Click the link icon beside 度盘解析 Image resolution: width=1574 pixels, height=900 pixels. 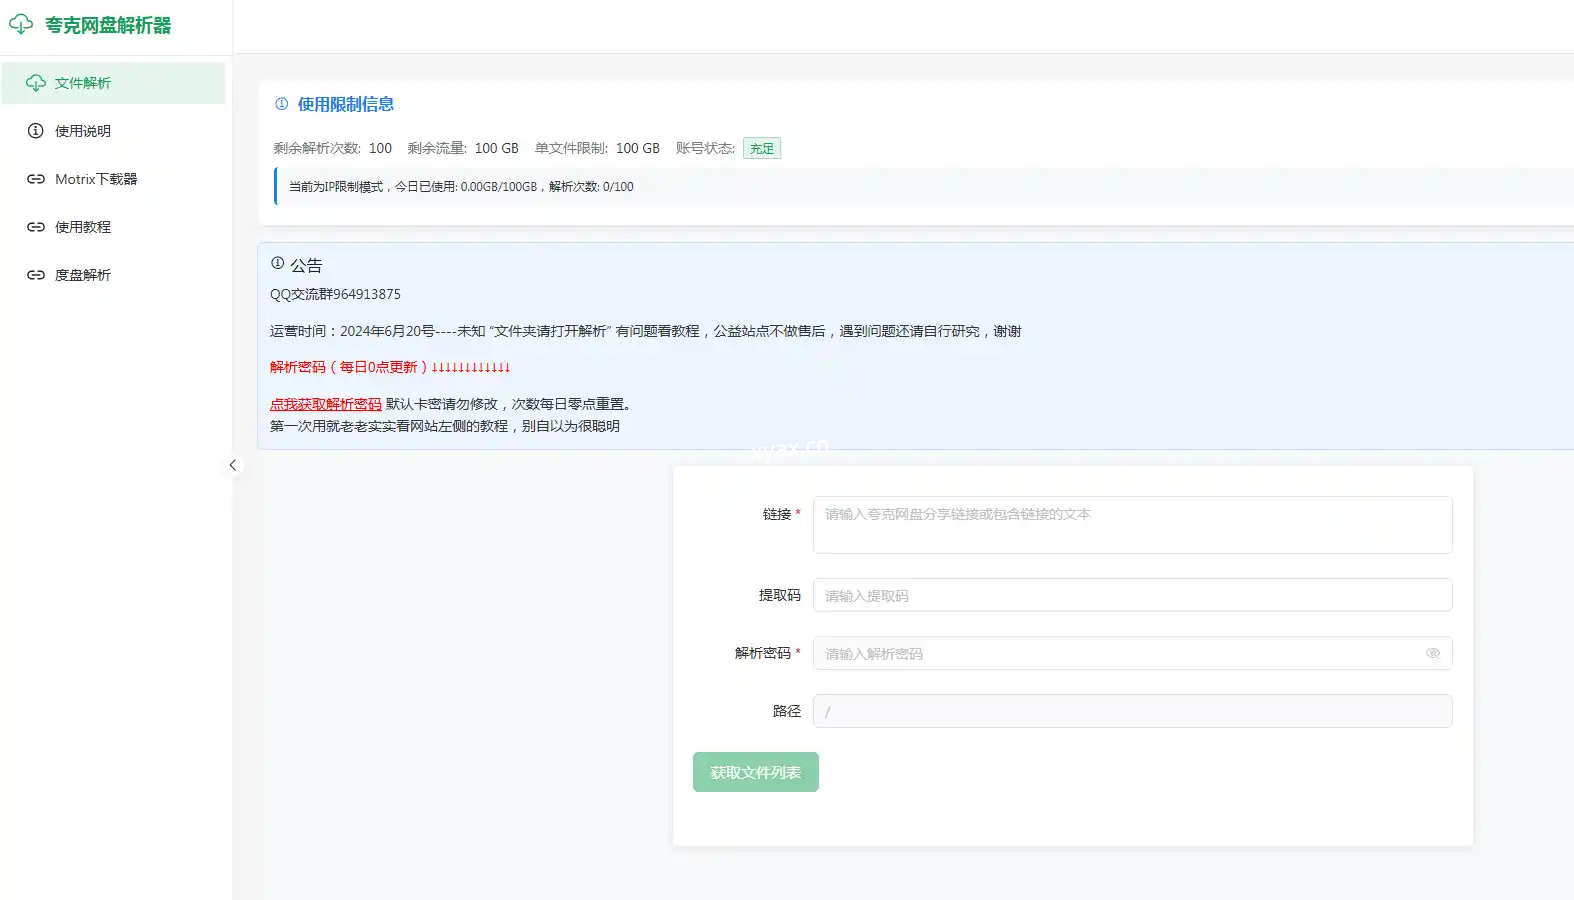point(36,275)
